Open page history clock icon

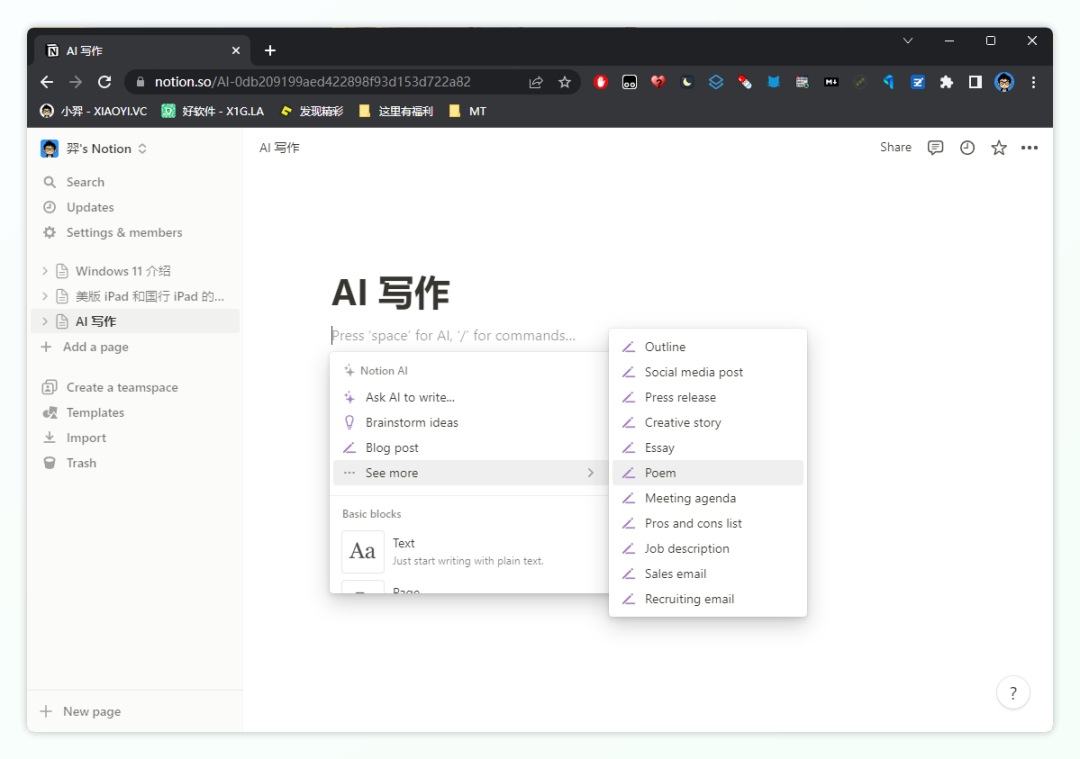tap(967, 148)
